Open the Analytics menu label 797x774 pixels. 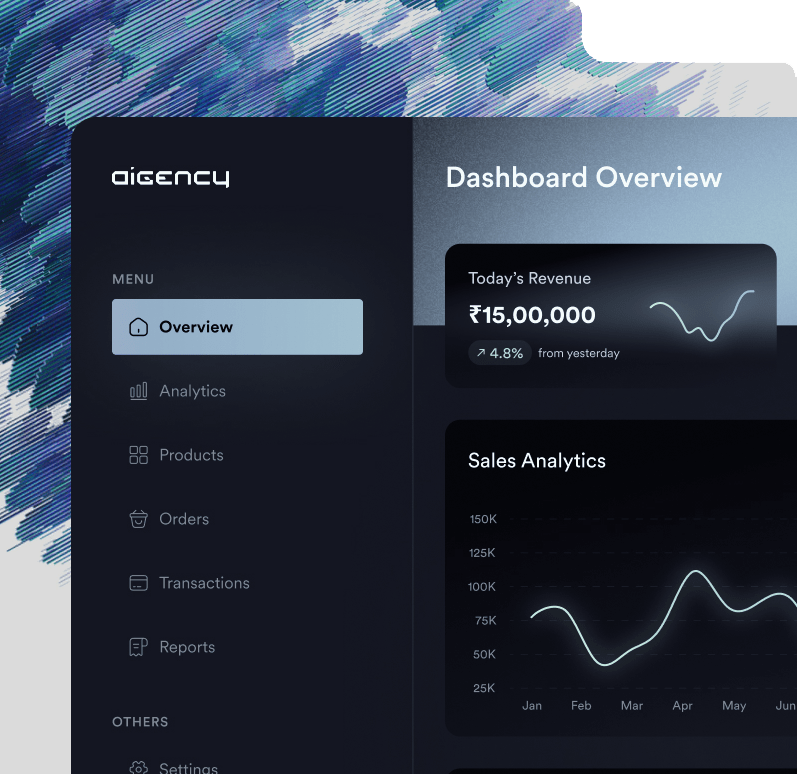[192, 391]
